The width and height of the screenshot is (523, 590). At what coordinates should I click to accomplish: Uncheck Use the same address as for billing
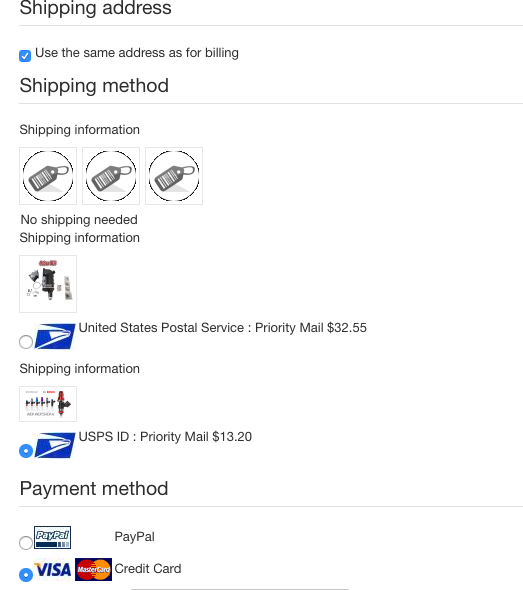click(x=25, y=56)
